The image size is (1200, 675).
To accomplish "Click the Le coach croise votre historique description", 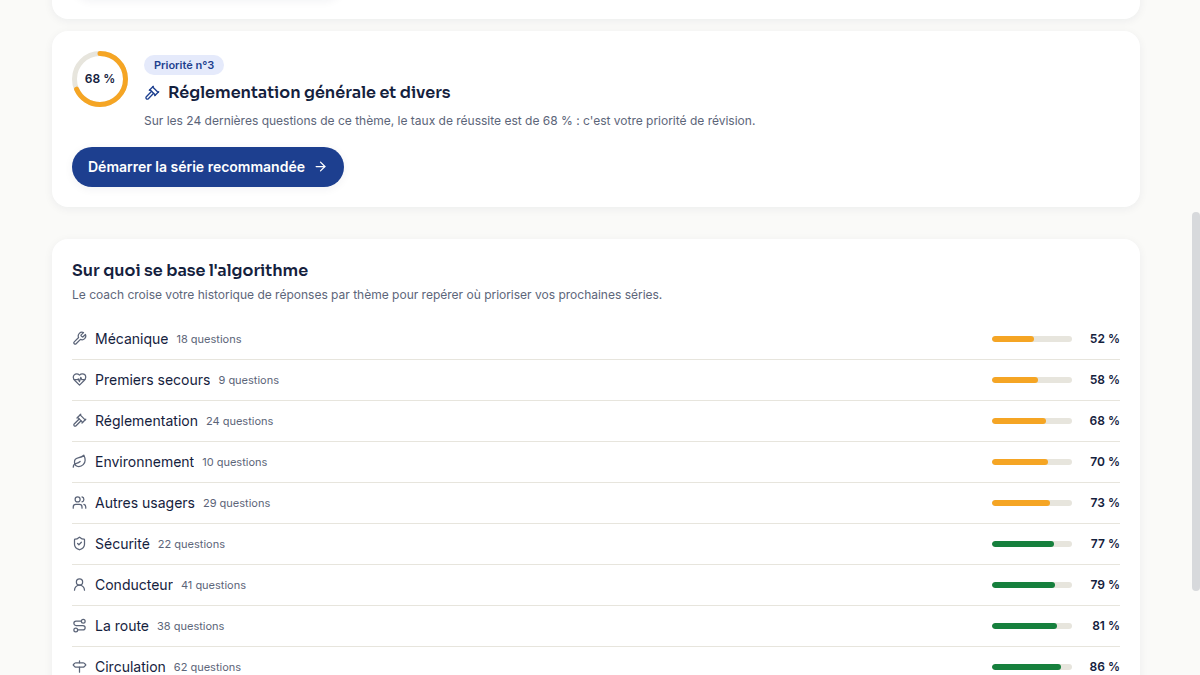I will [367, 295].
